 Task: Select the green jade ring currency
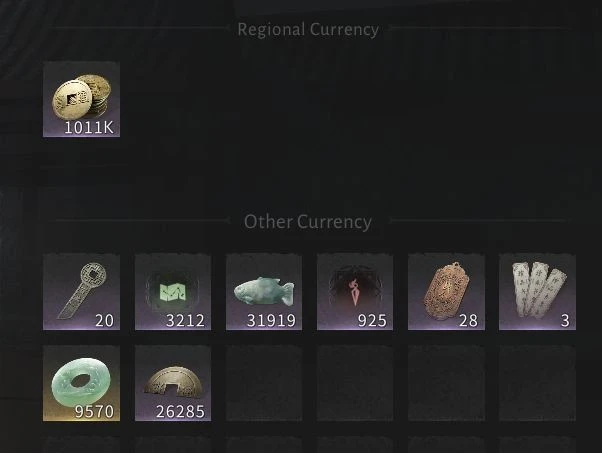point(81,383)
